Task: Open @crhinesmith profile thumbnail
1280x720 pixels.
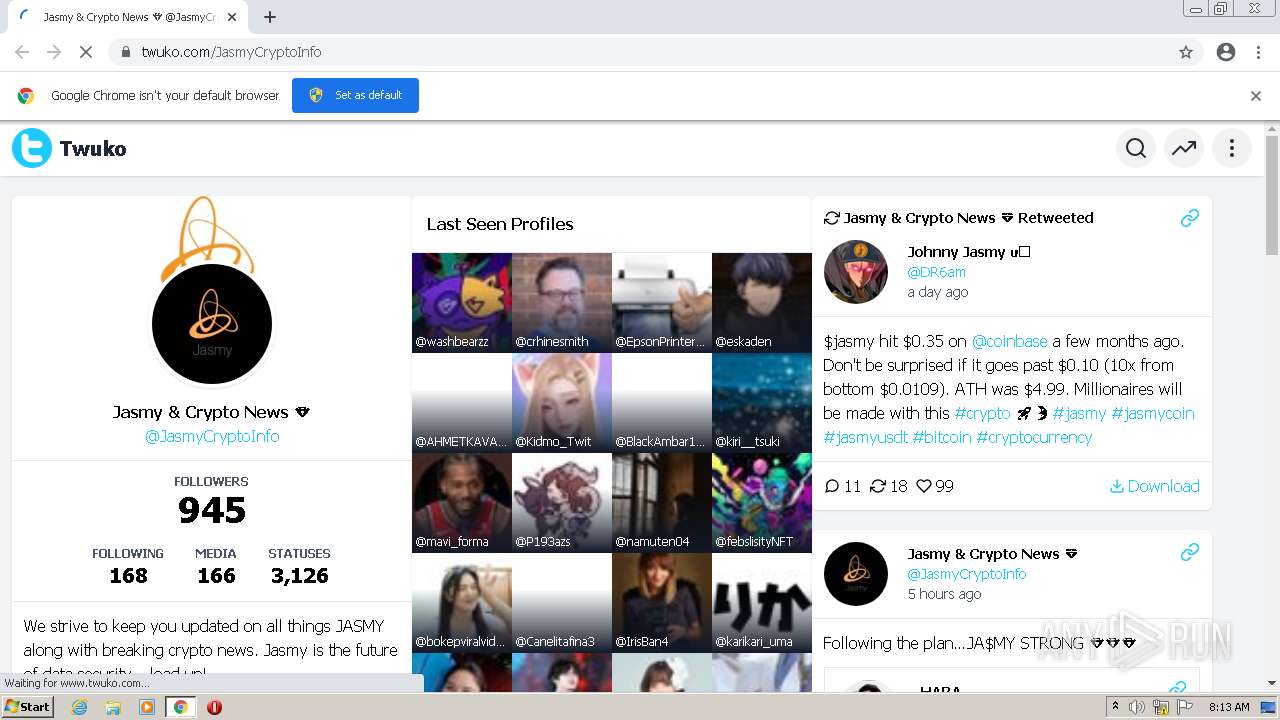Action: [562, 303]
